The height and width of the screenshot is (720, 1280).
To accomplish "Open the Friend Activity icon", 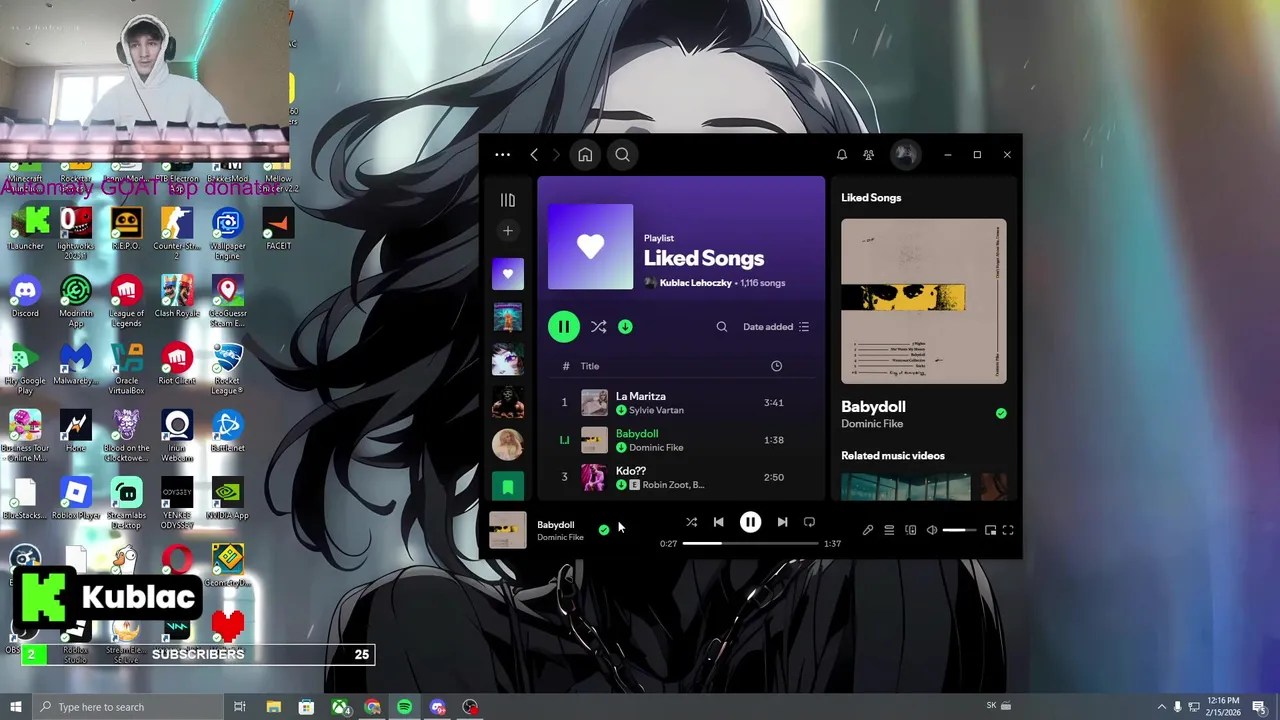I will (x=868, y=155).
